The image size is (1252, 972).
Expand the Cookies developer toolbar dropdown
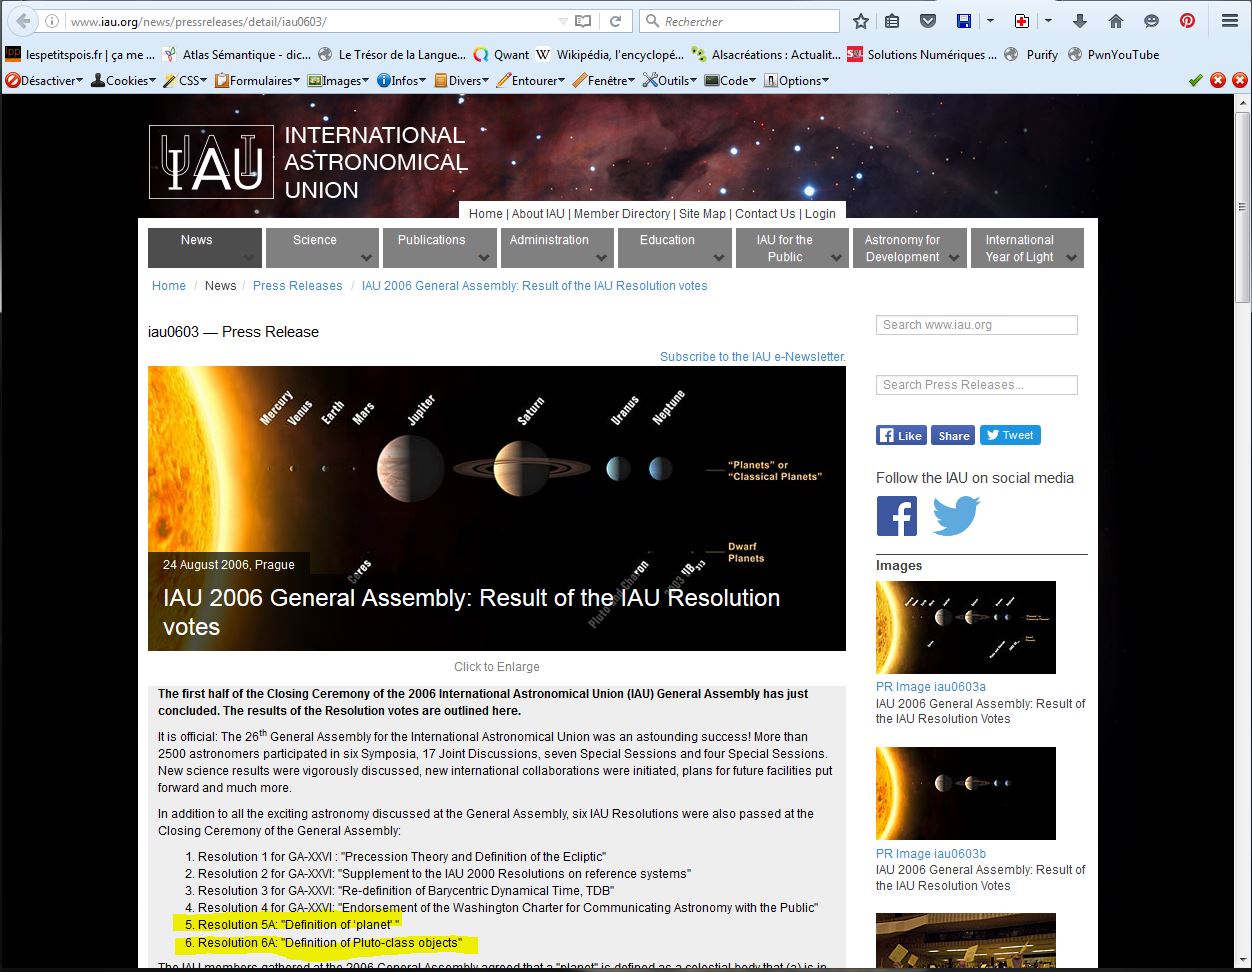click(x=124, y=81)
